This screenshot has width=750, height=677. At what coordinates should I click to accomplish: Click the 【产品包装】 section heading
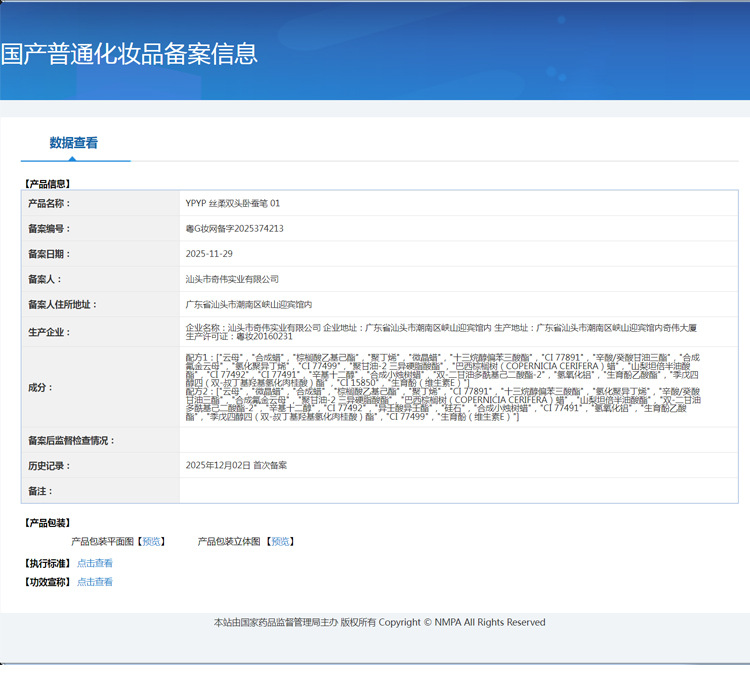(x=48, y=522)
